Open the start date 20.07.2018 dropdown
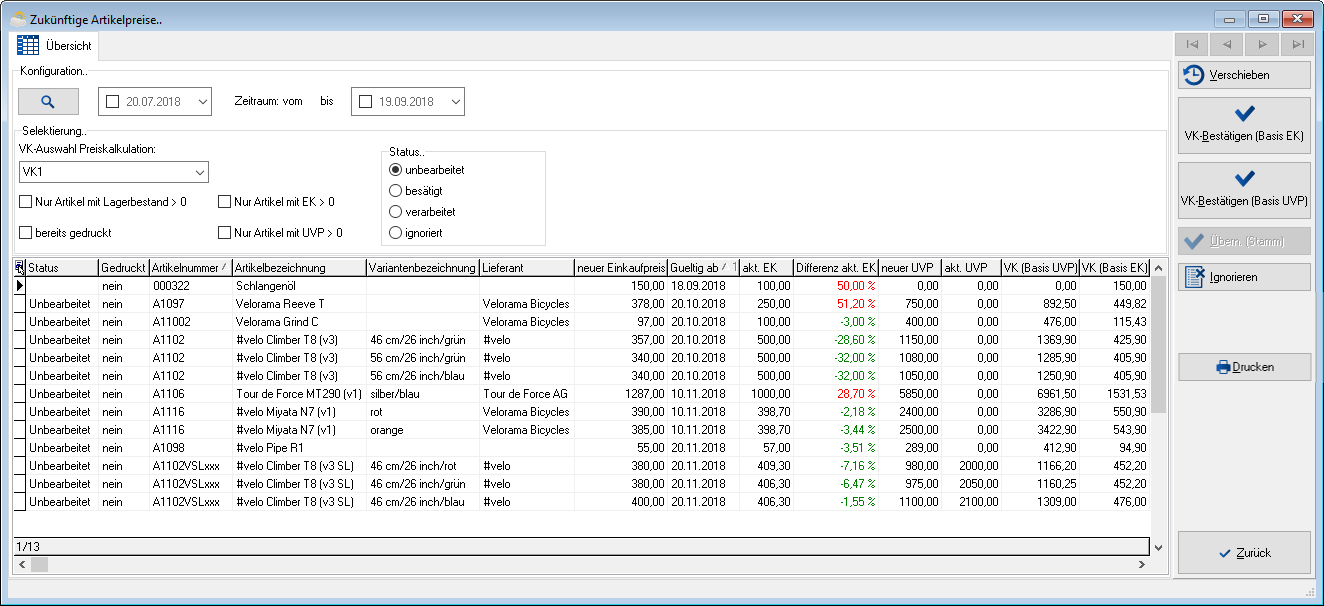1324x606 pixels. pyautogui.click(x=203, y=101)
